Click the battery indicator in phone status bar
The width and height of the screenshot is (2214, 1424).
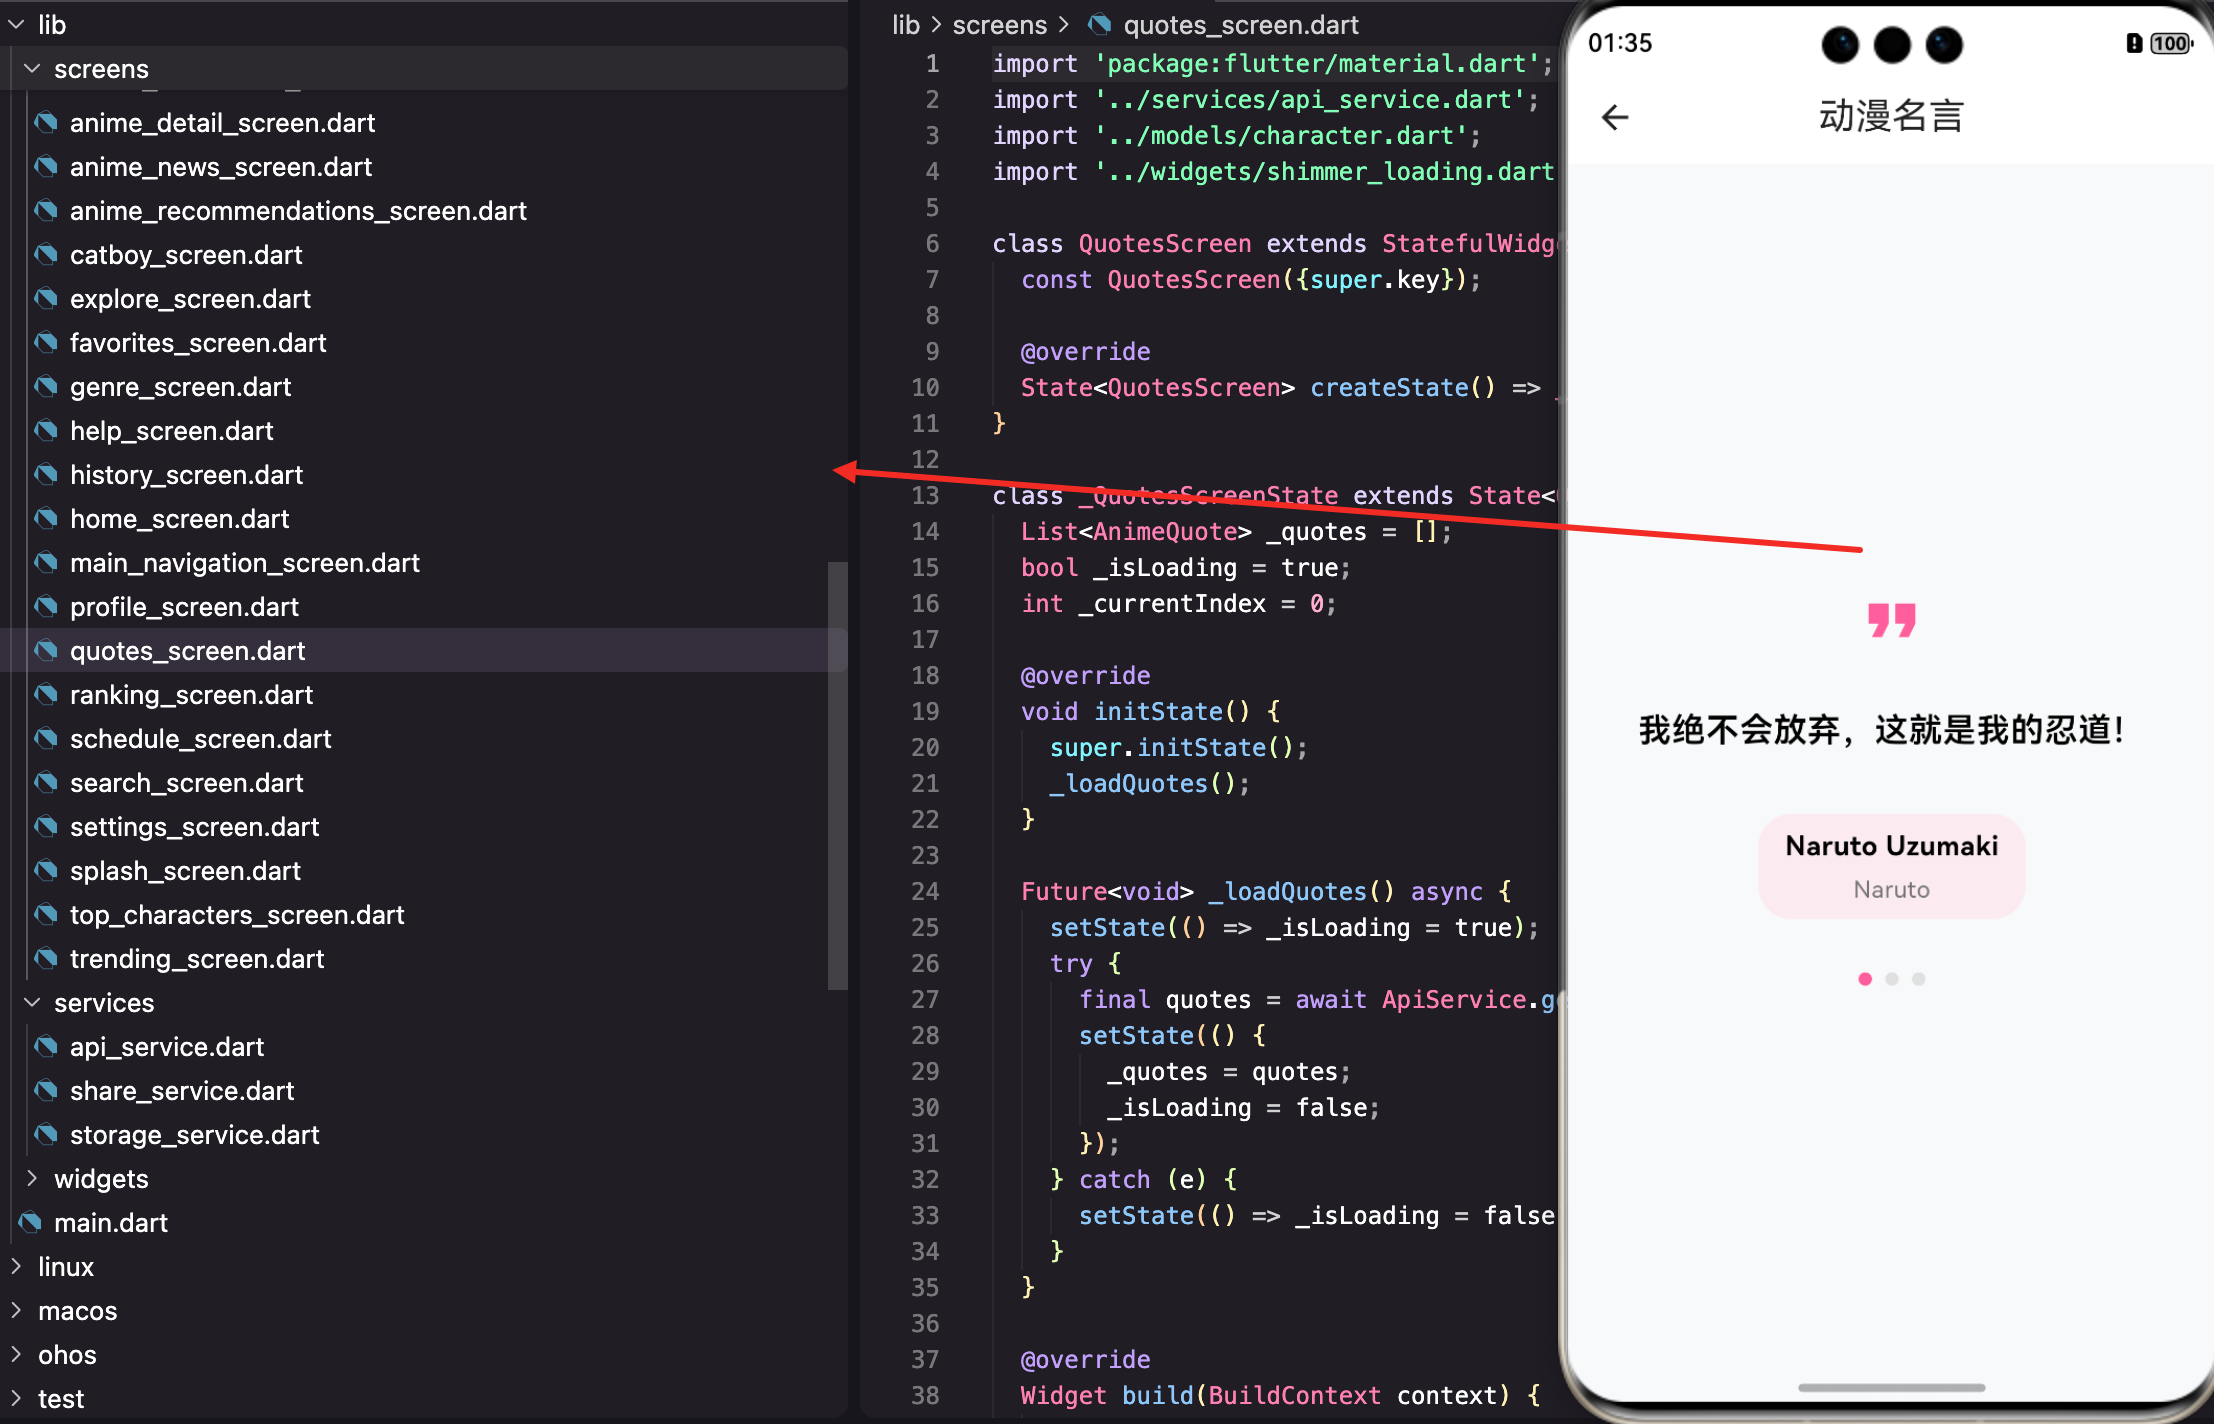tap(2169, 43)
